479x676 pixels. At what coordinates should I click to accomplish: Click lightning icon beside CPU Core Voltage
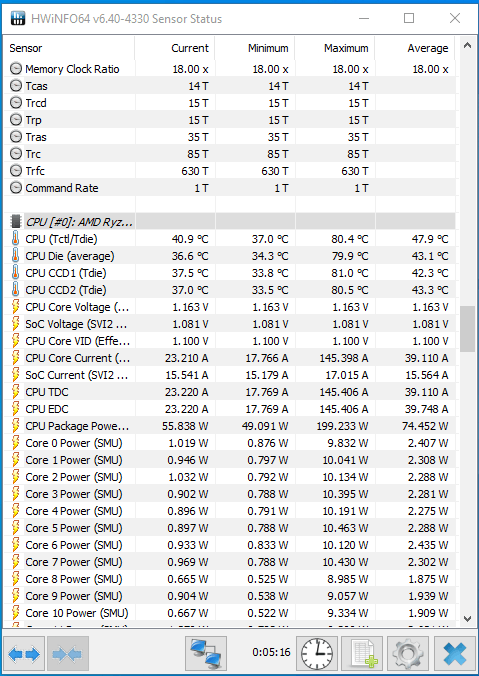16,307
